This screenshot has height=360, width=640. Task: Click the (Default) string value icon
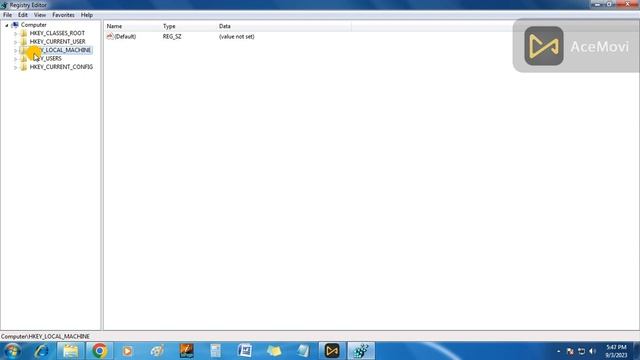click(x=110, y=36)
